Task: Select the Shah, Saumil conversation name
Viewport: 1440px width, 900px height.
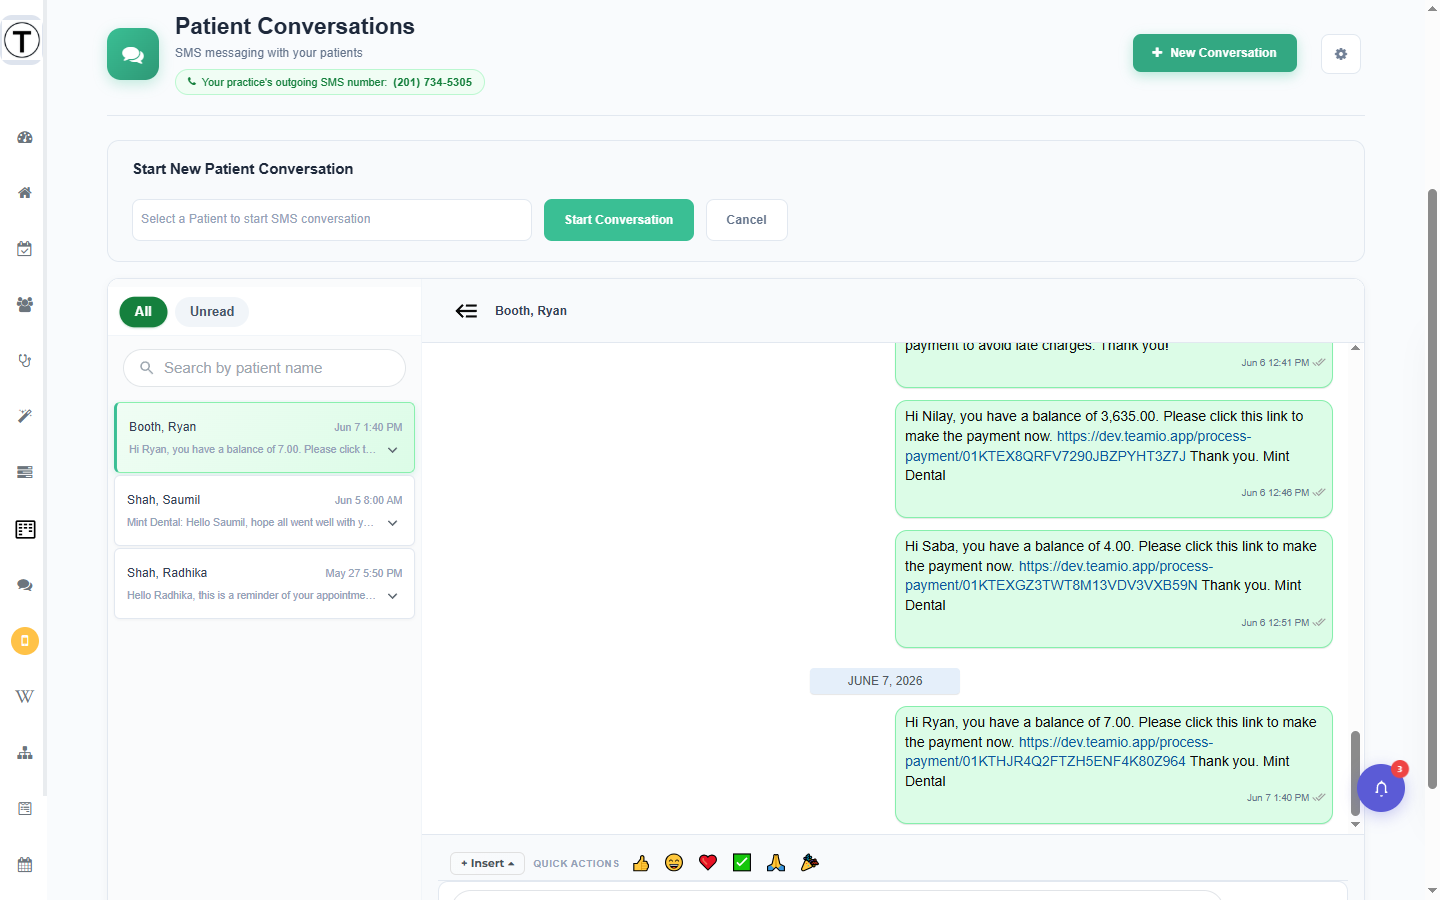Action: point(164,500)
